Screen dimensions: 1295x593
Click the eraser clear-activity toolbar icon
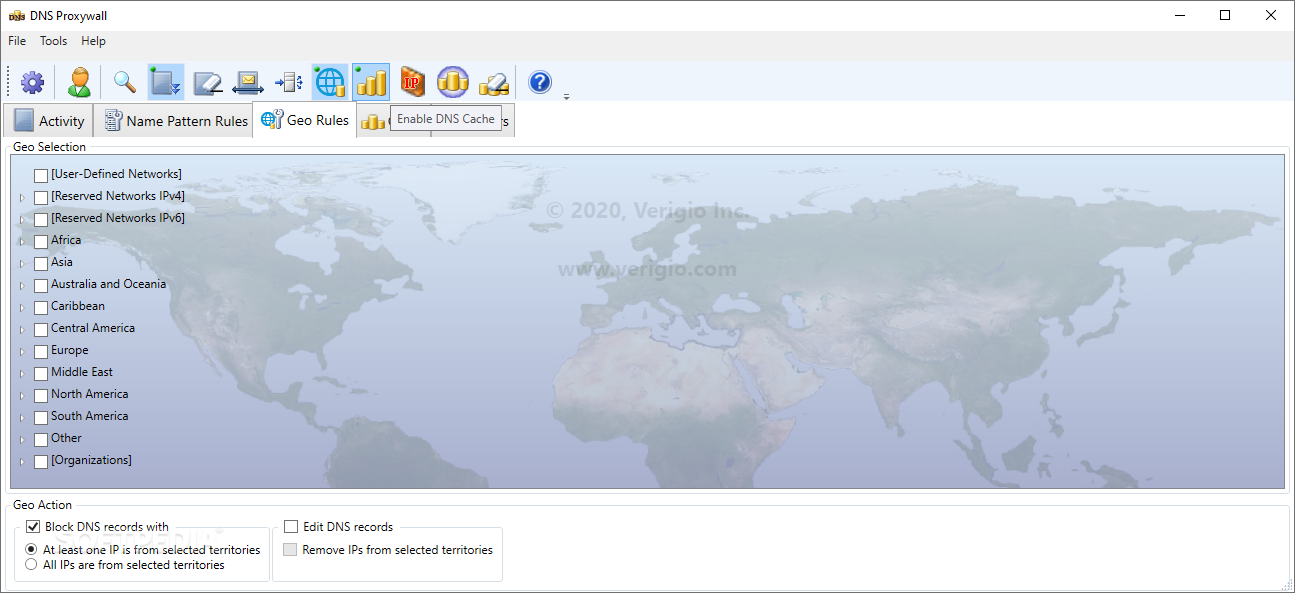point(208,82)
